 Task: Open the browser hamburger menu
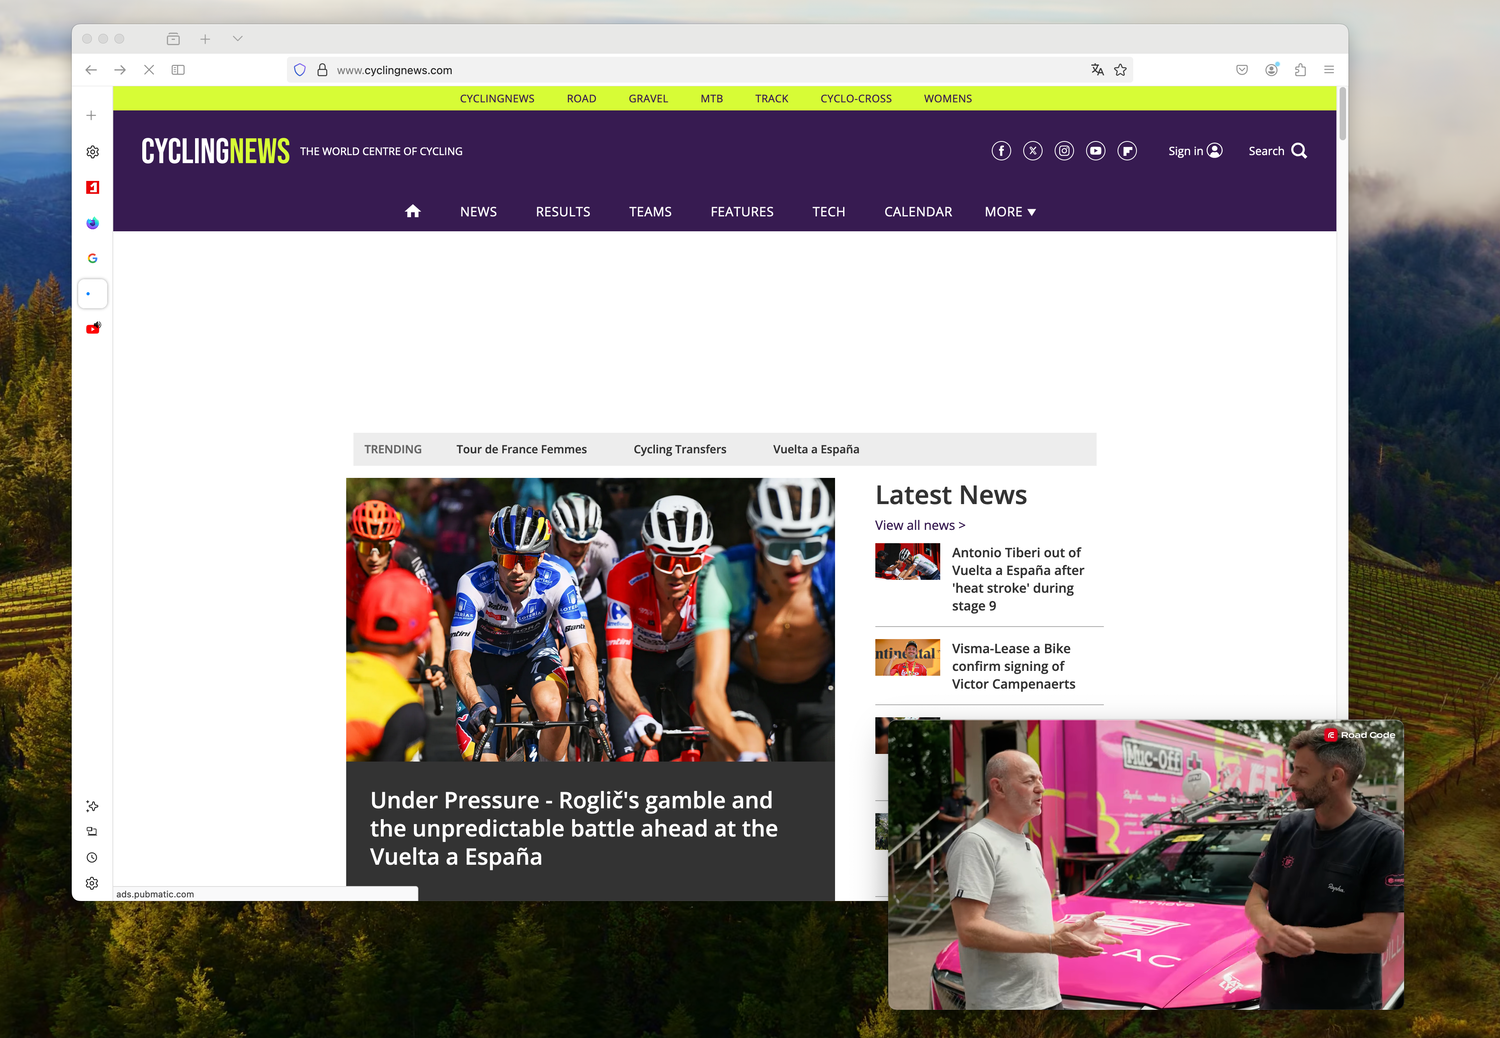pos(1329,70)
